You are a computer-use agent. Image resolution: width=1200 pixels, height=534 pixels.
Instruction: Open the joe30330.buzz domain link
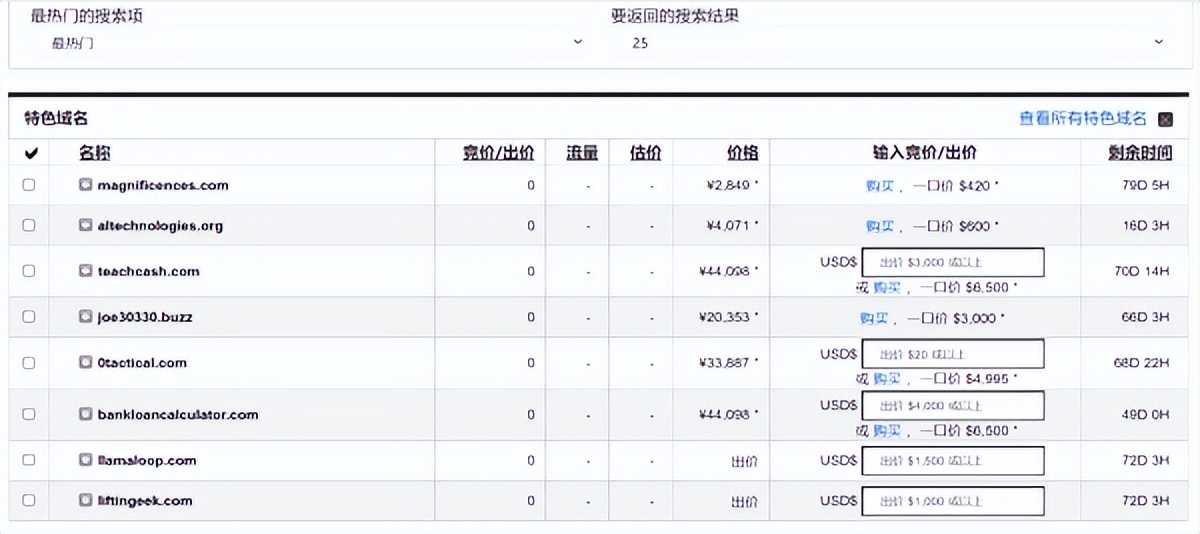[145, 317]
